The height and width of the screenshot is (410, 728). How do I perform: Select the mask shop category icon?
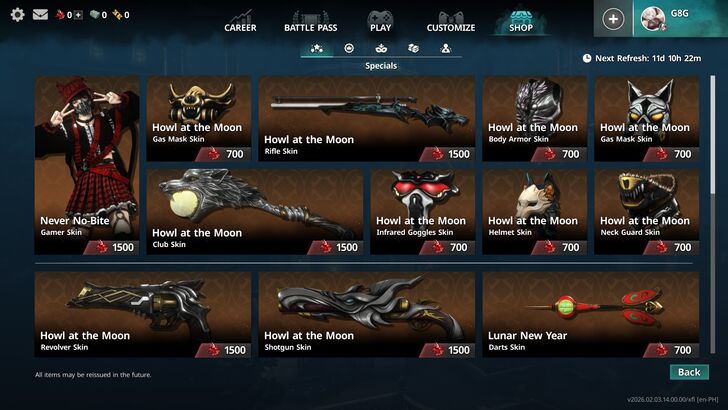(x=381, y=48)
